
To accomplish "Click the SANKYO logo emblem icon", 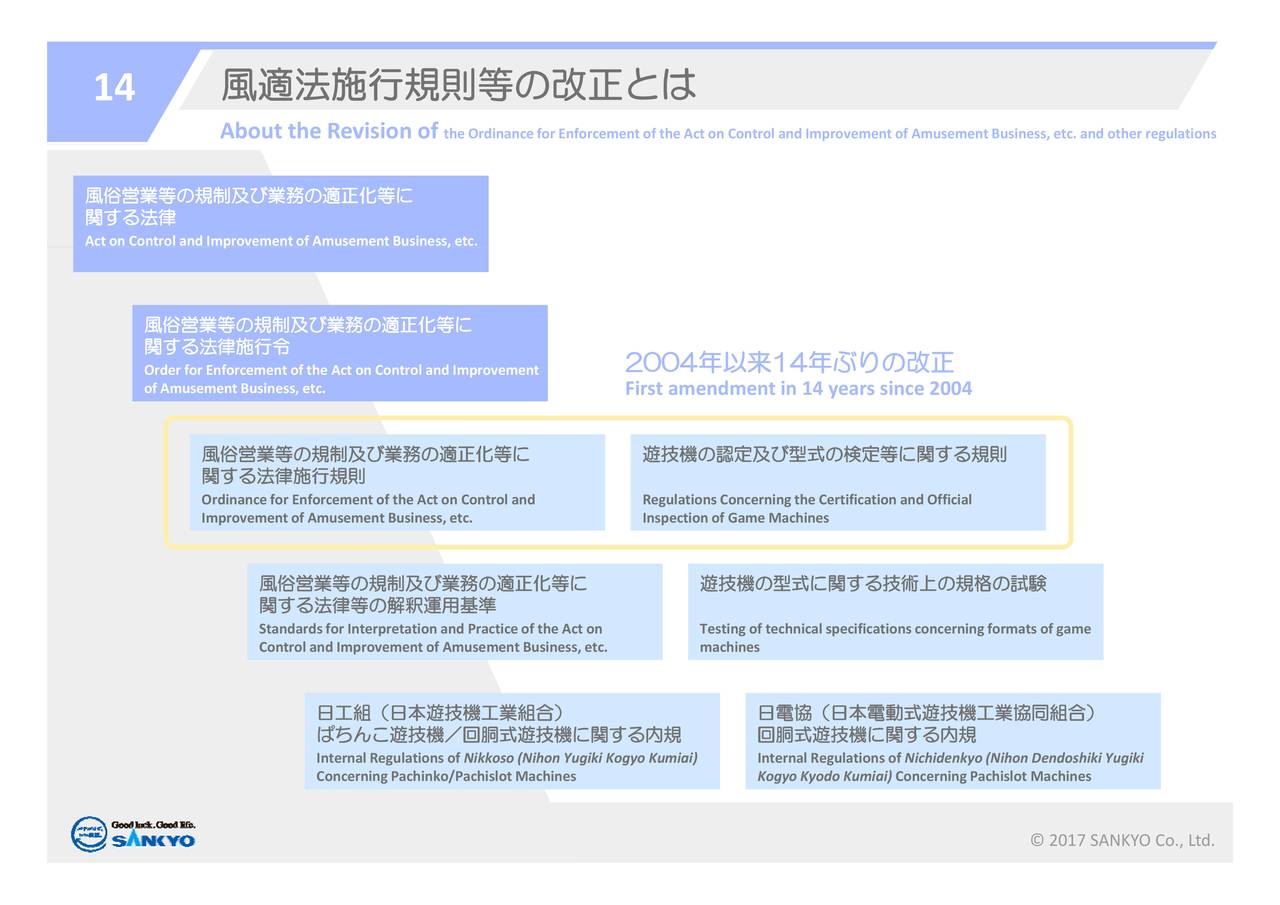I will 88,834.
